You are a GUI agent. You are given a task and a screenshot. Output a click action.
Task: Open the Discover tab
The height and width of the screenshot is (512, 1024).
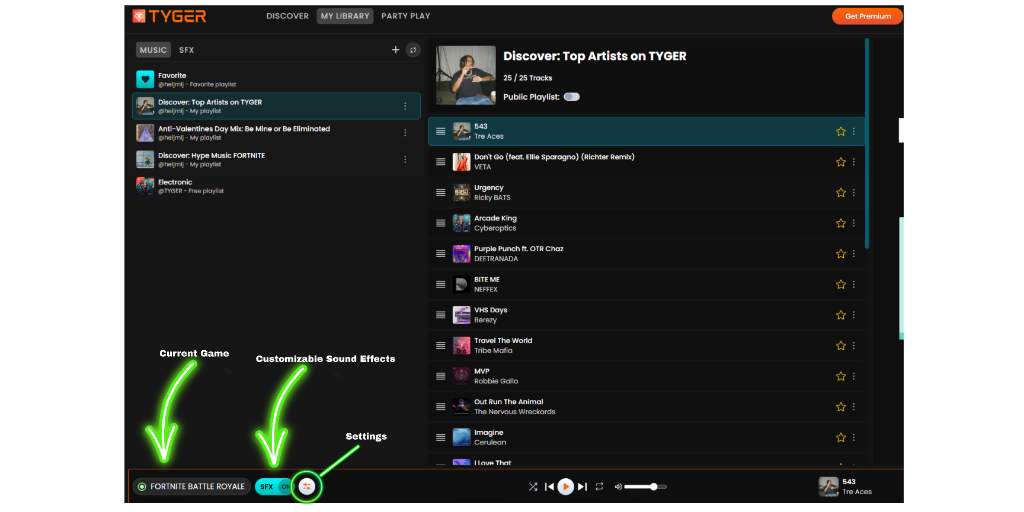click(x=287, y=16)
